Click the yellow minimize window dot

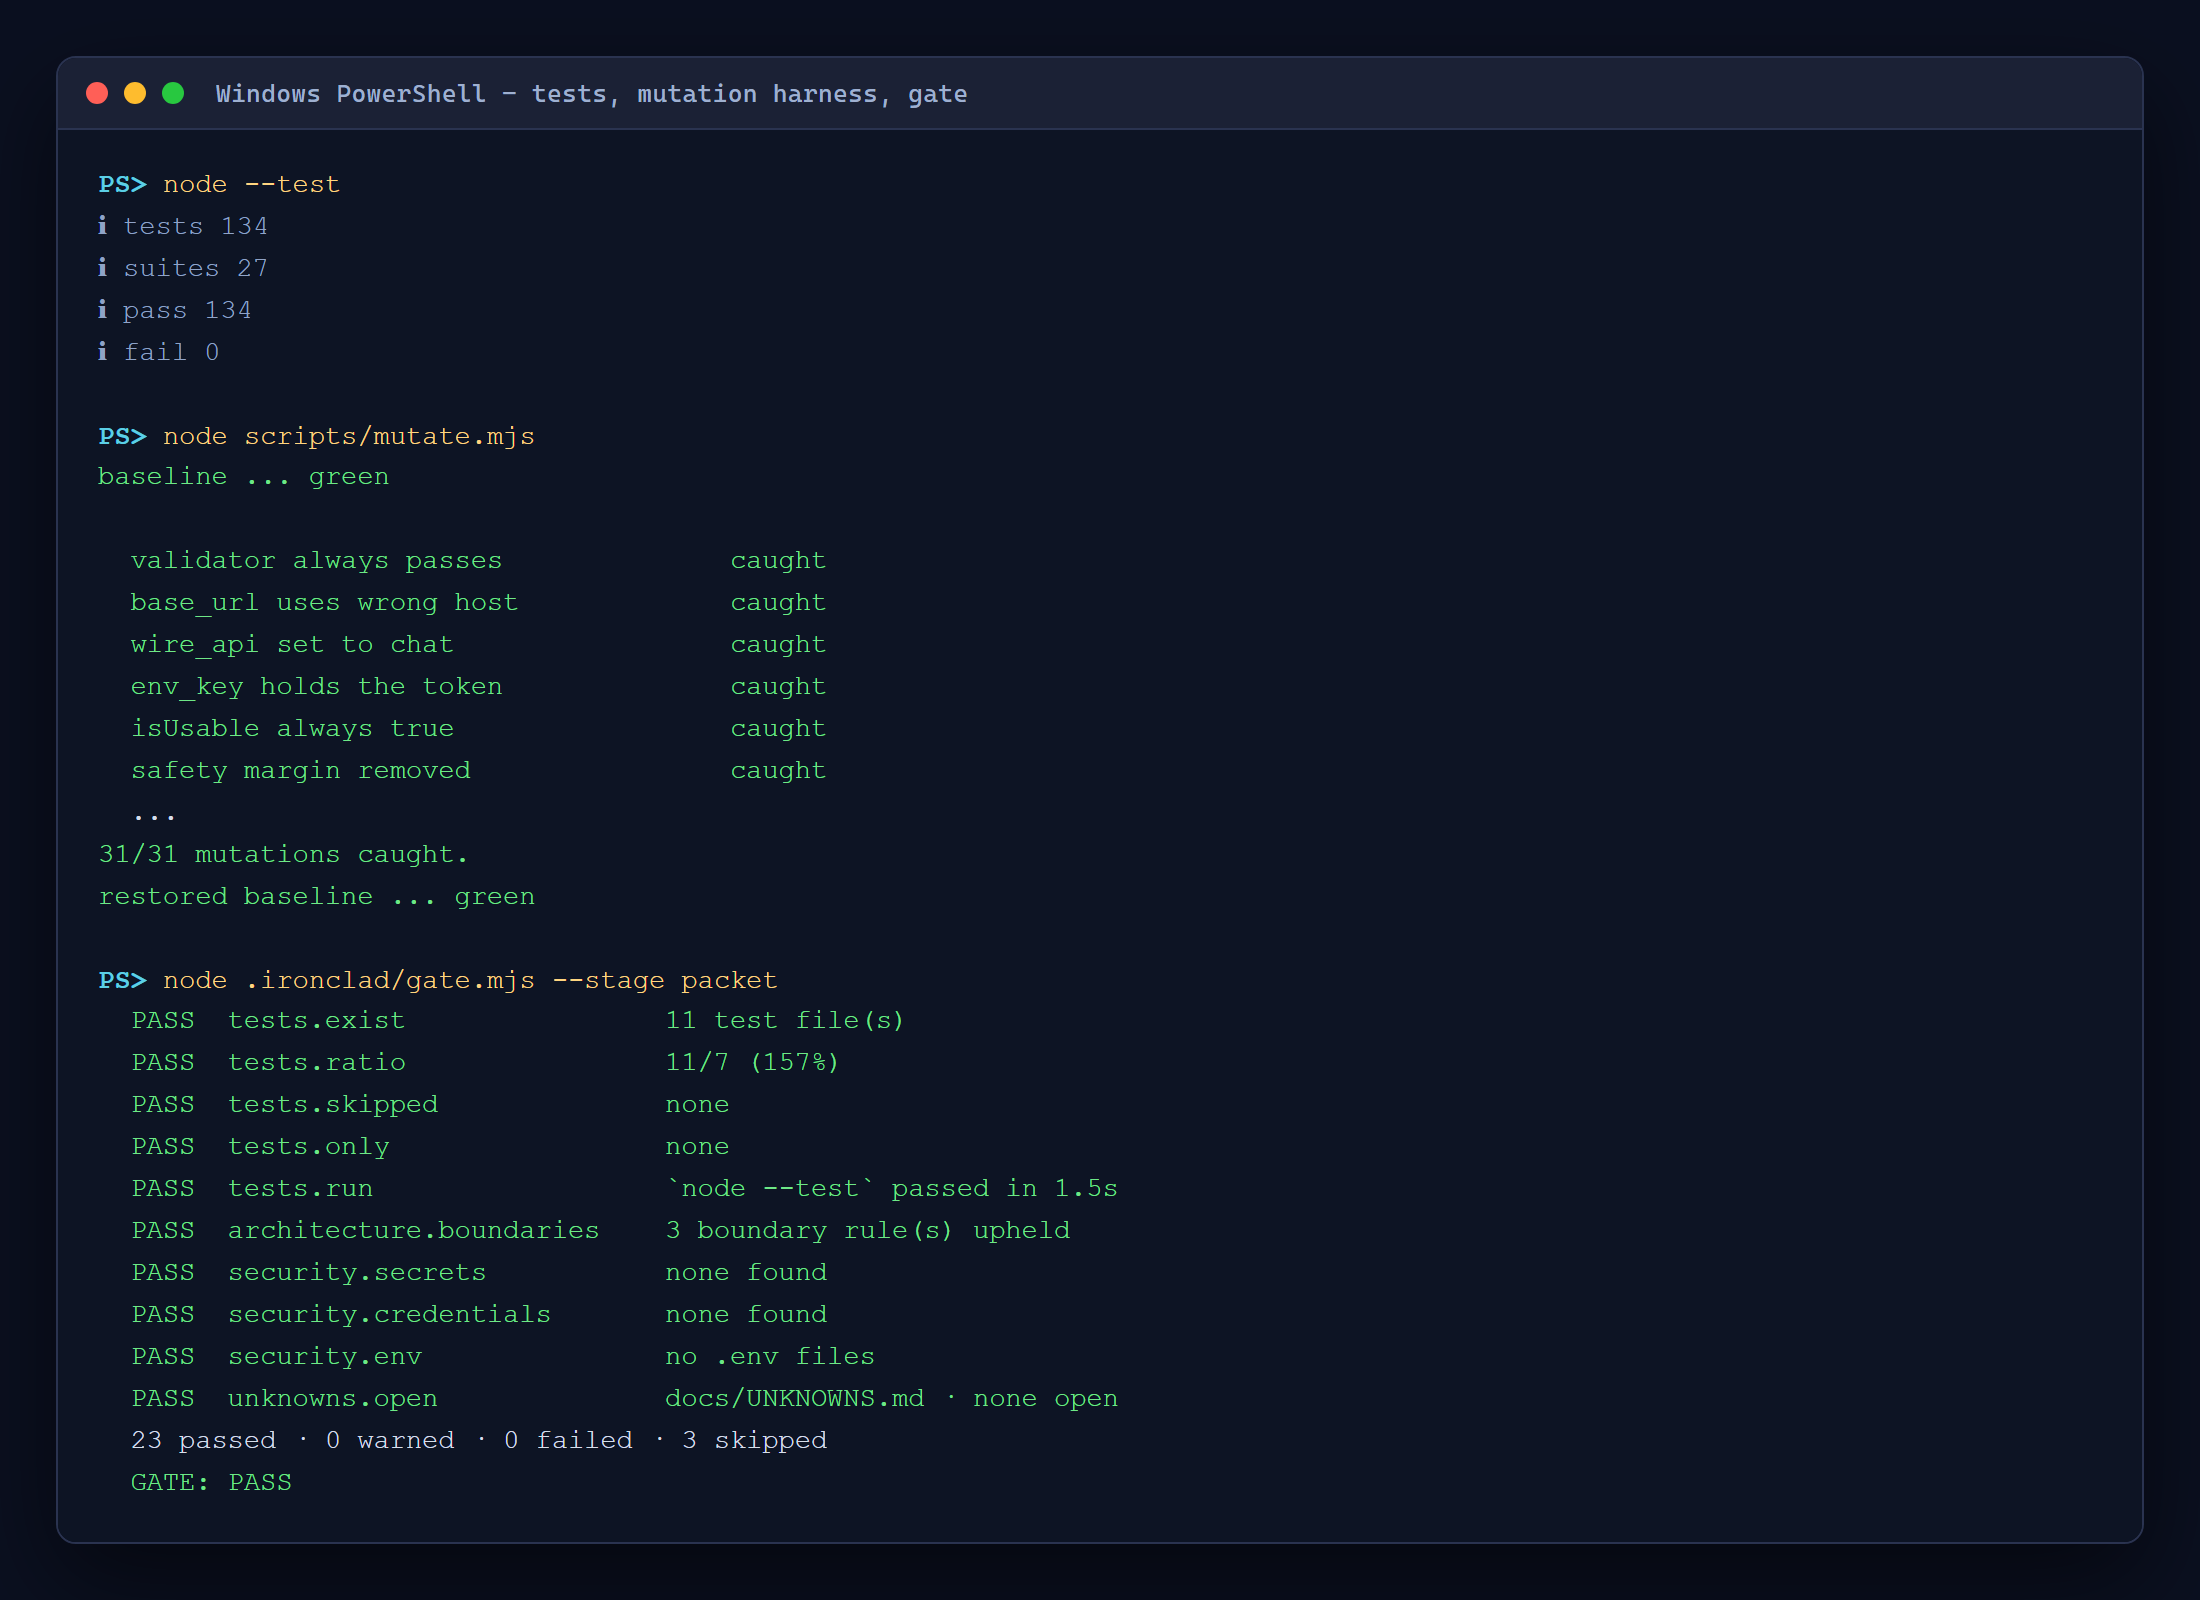135,93
